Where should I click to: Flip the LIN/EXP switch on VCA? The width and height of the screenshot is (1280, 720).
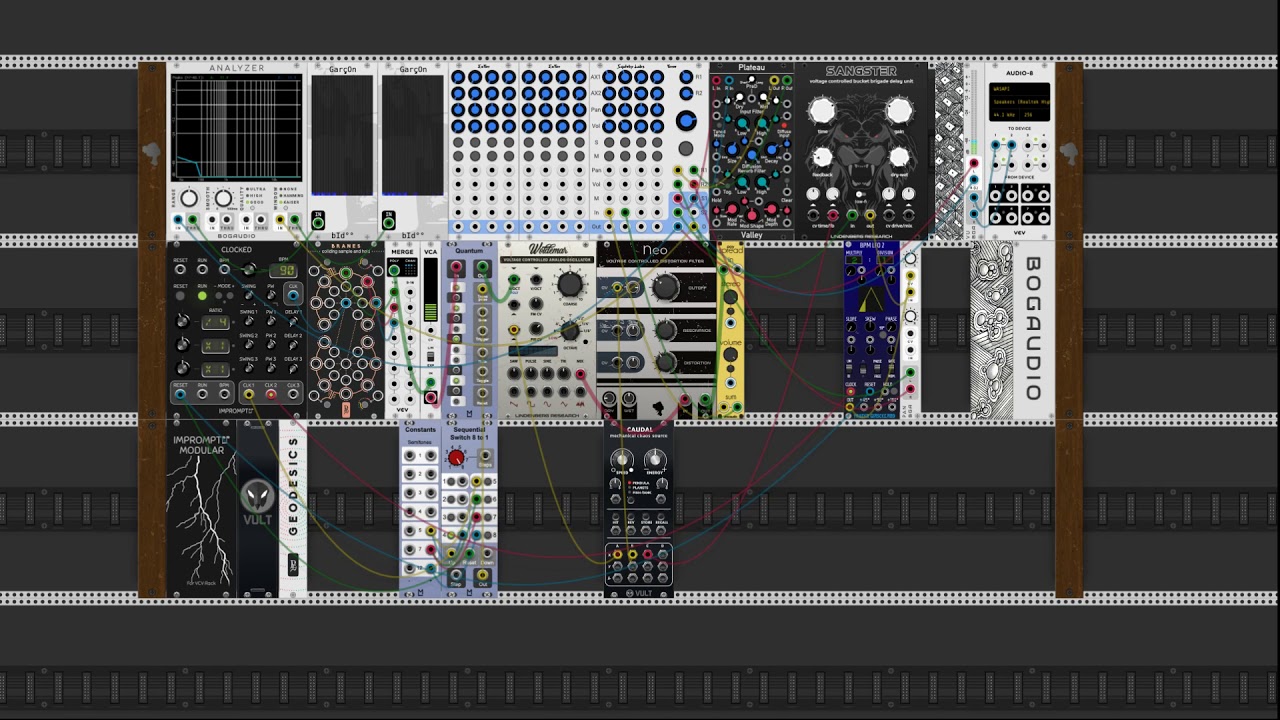430,357
